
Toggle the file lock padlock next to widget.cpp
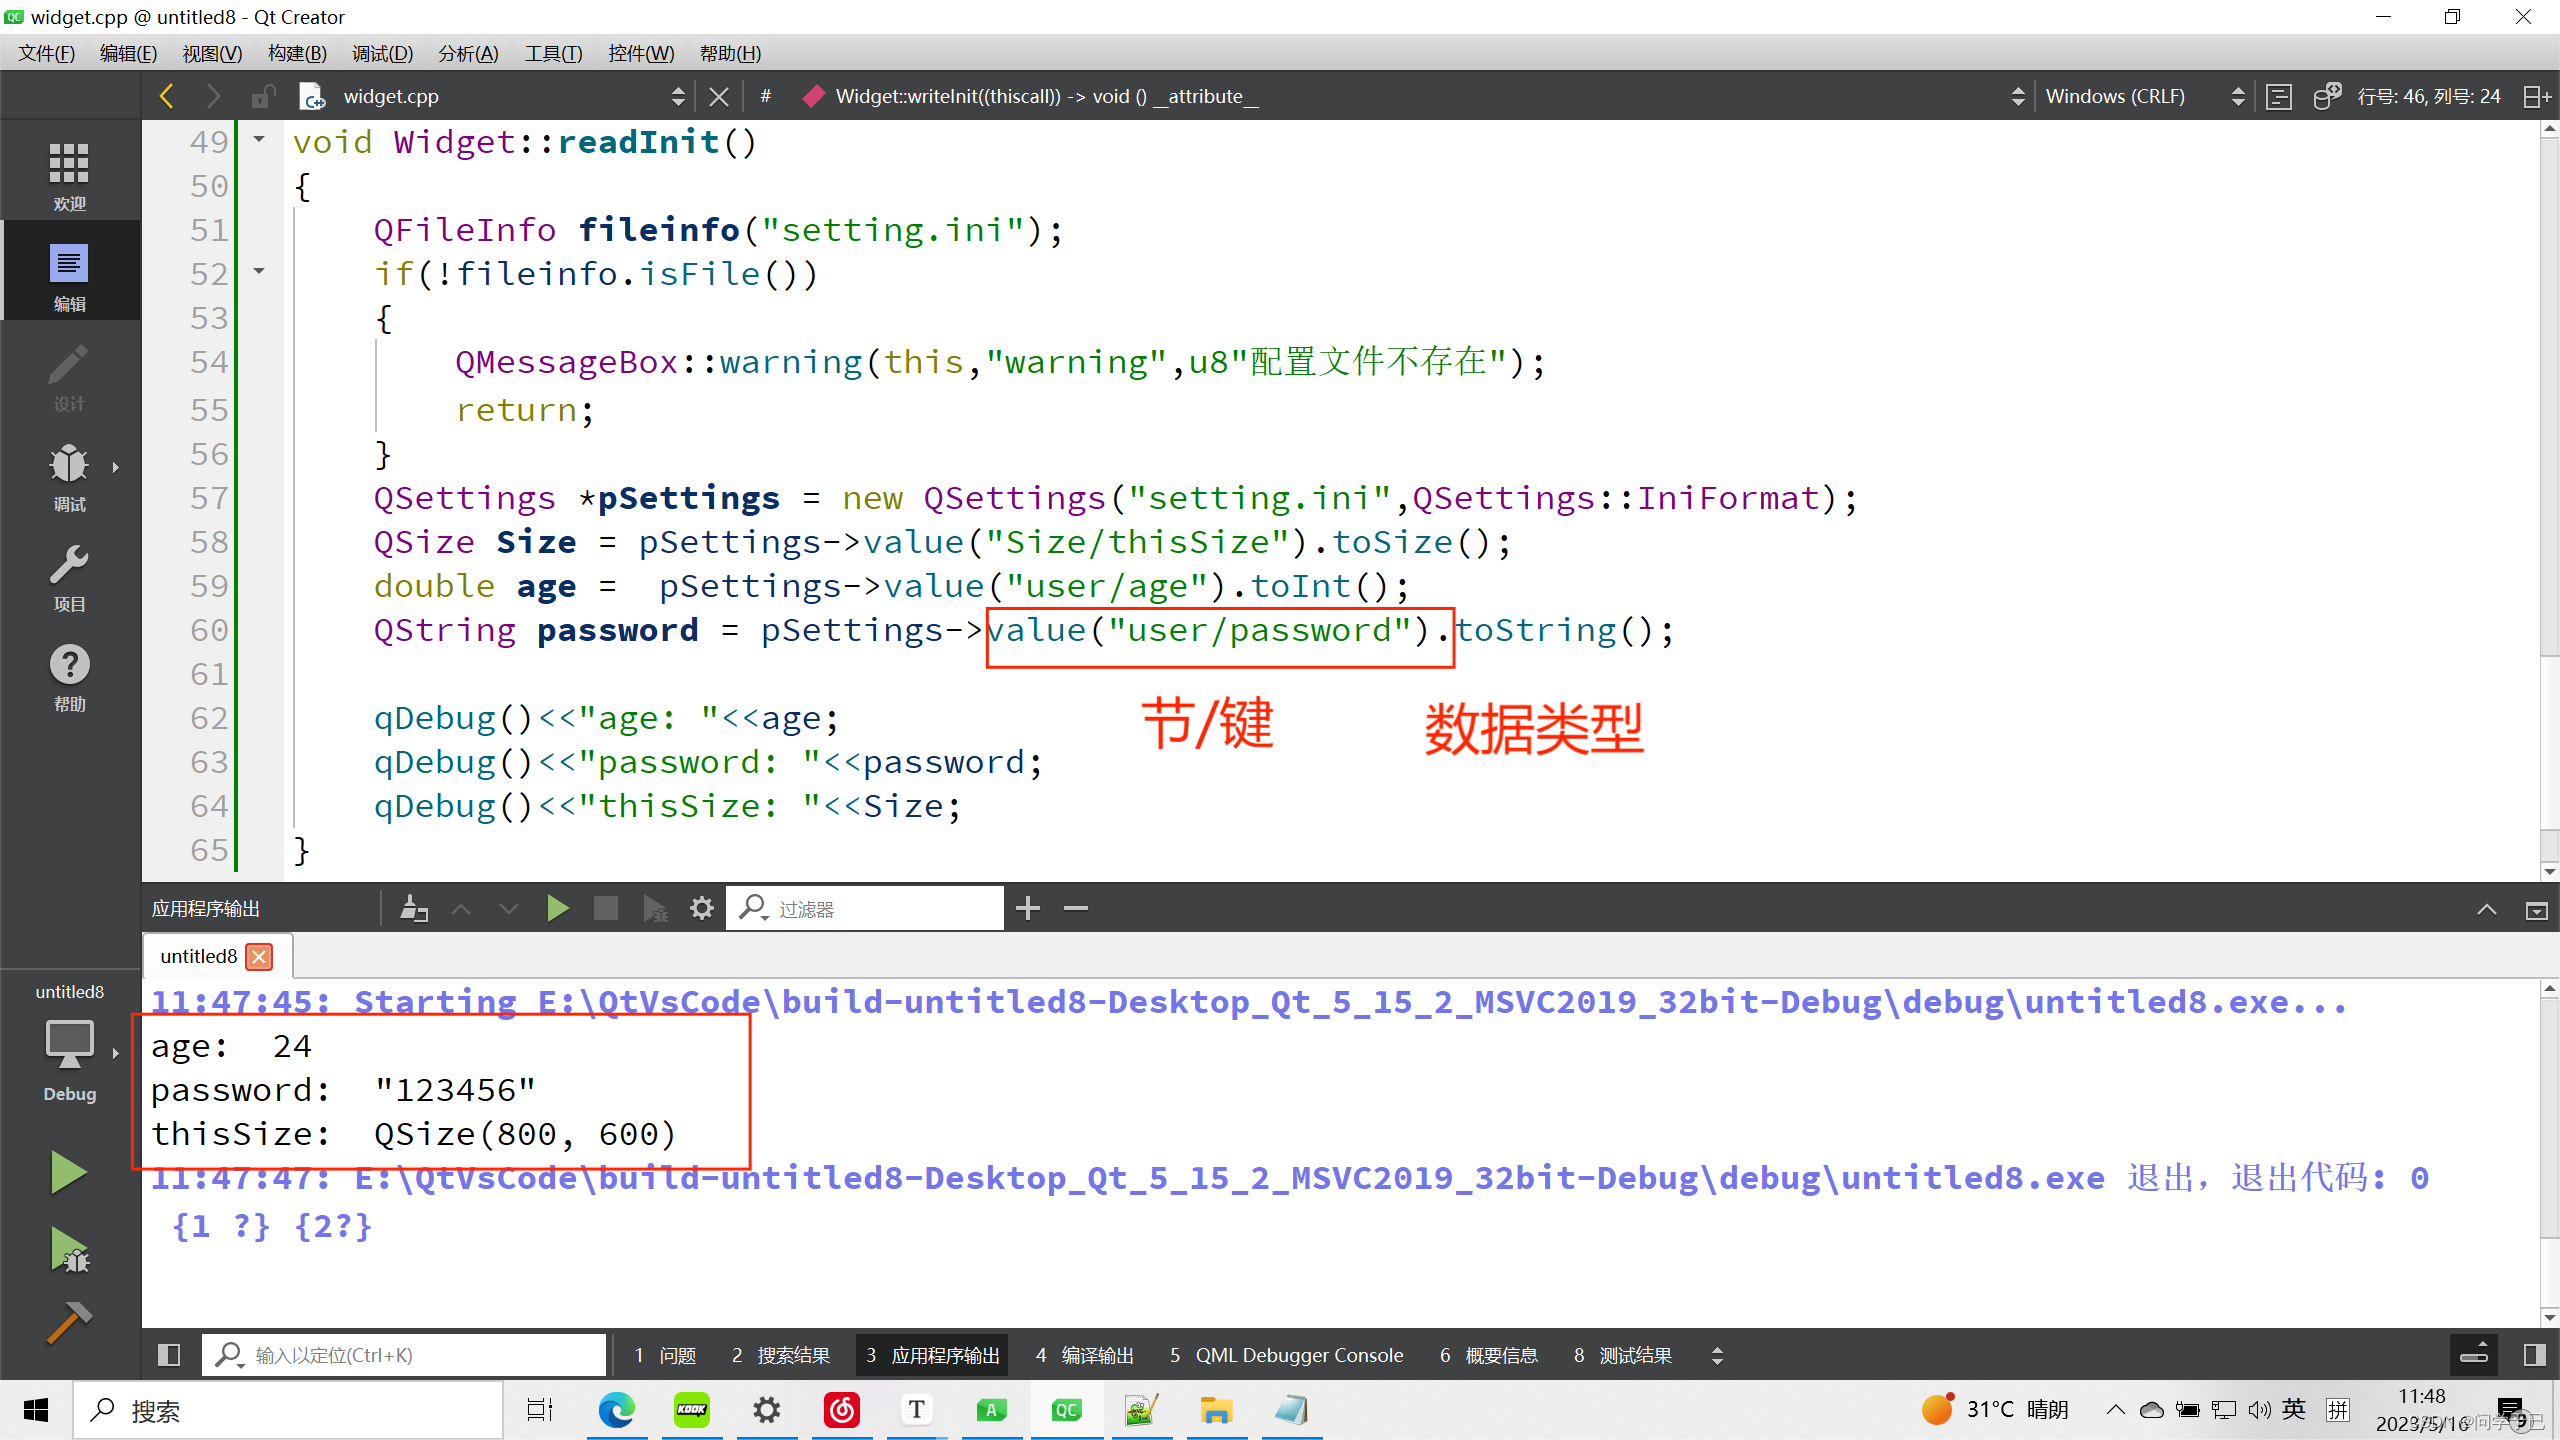[x=263, y=95]
